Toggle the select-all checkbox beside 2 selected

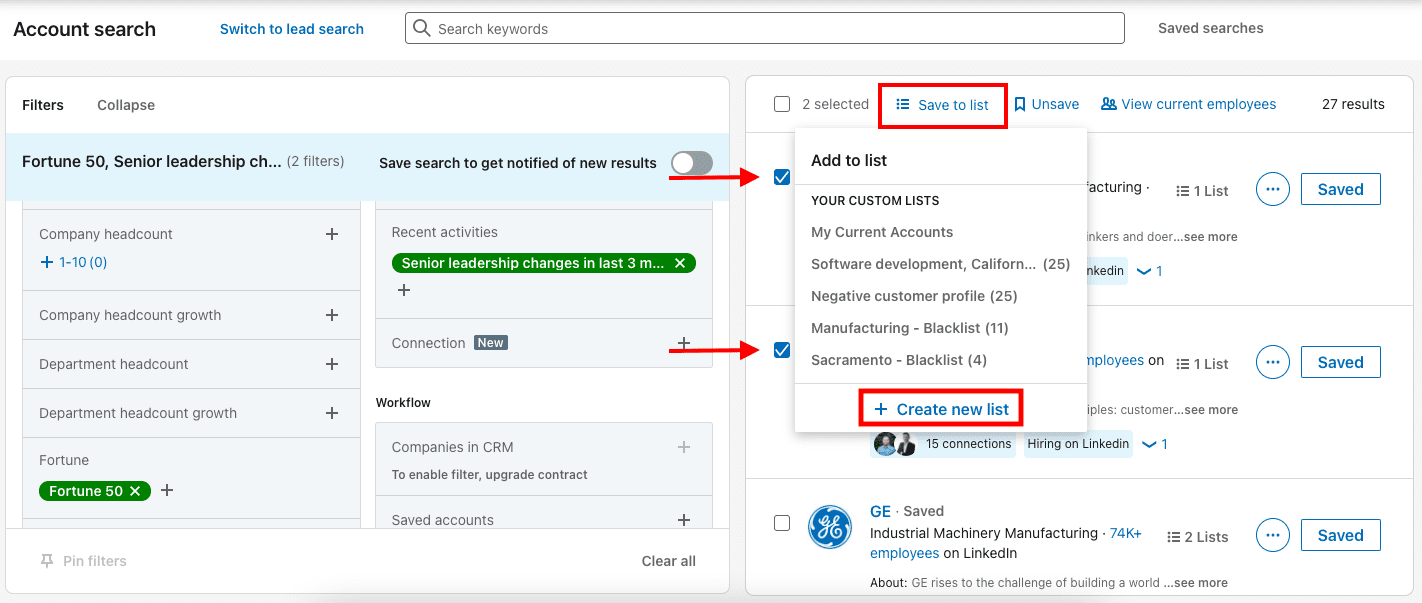coord(782,104)
